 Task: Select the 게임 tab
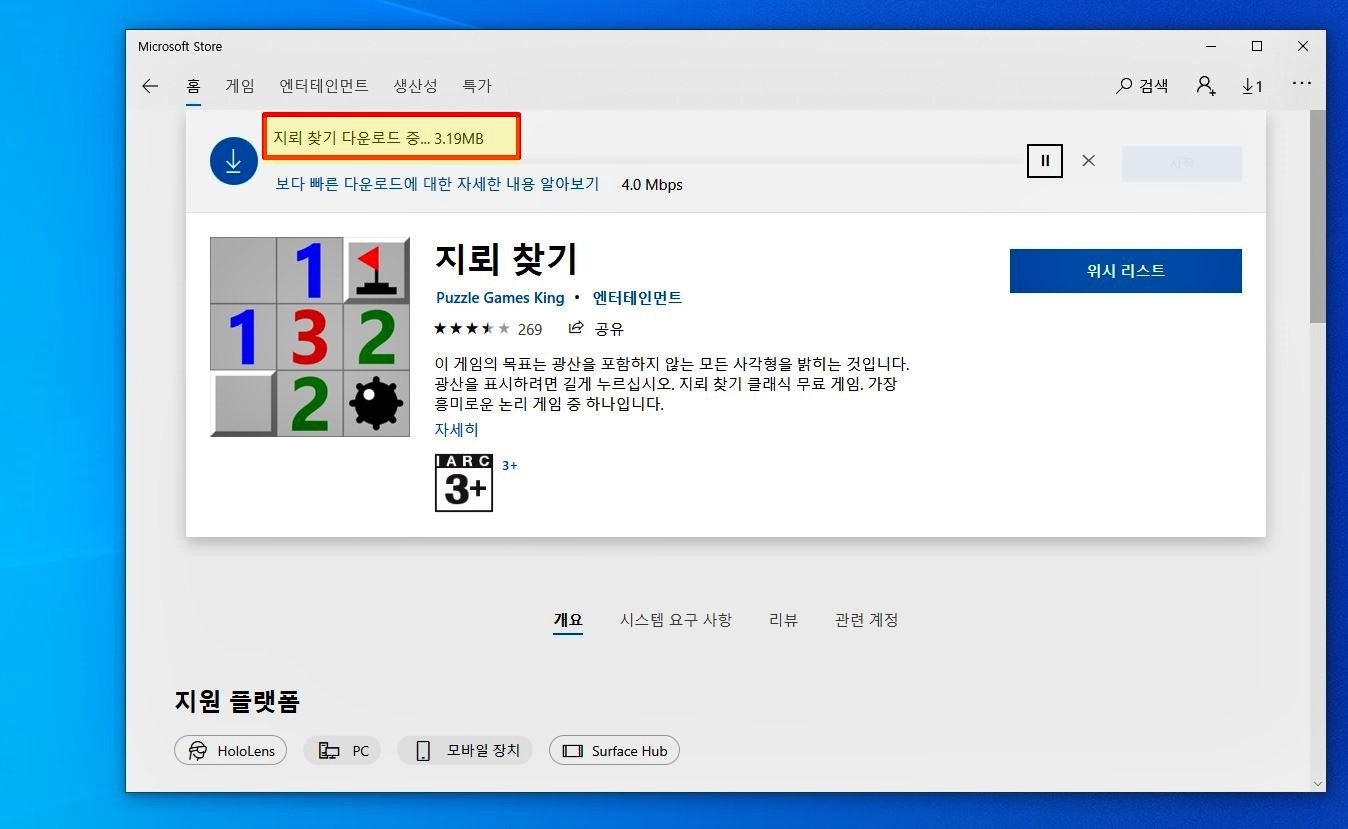point(240,86)
